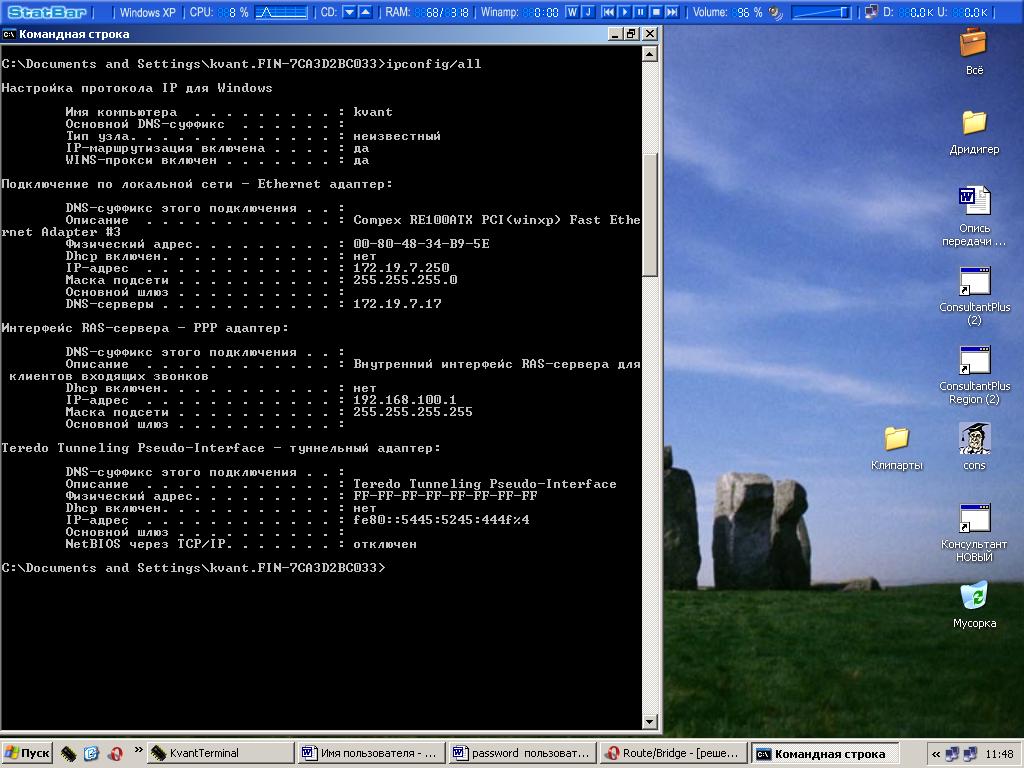1024x768 pixels.
Task: Click the console vertical scrollbar thumb
Action: [649, 215]
